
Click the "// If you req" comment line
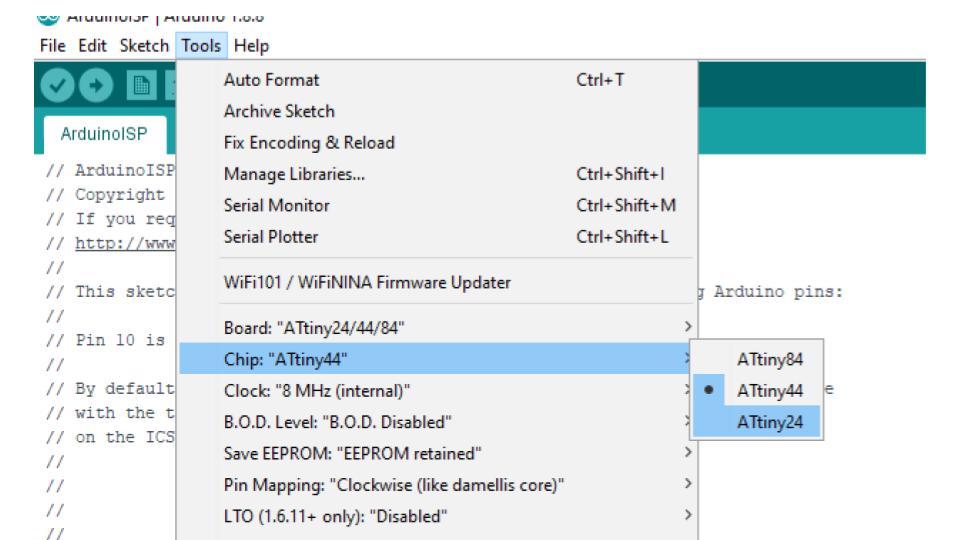tap(110, 219)
